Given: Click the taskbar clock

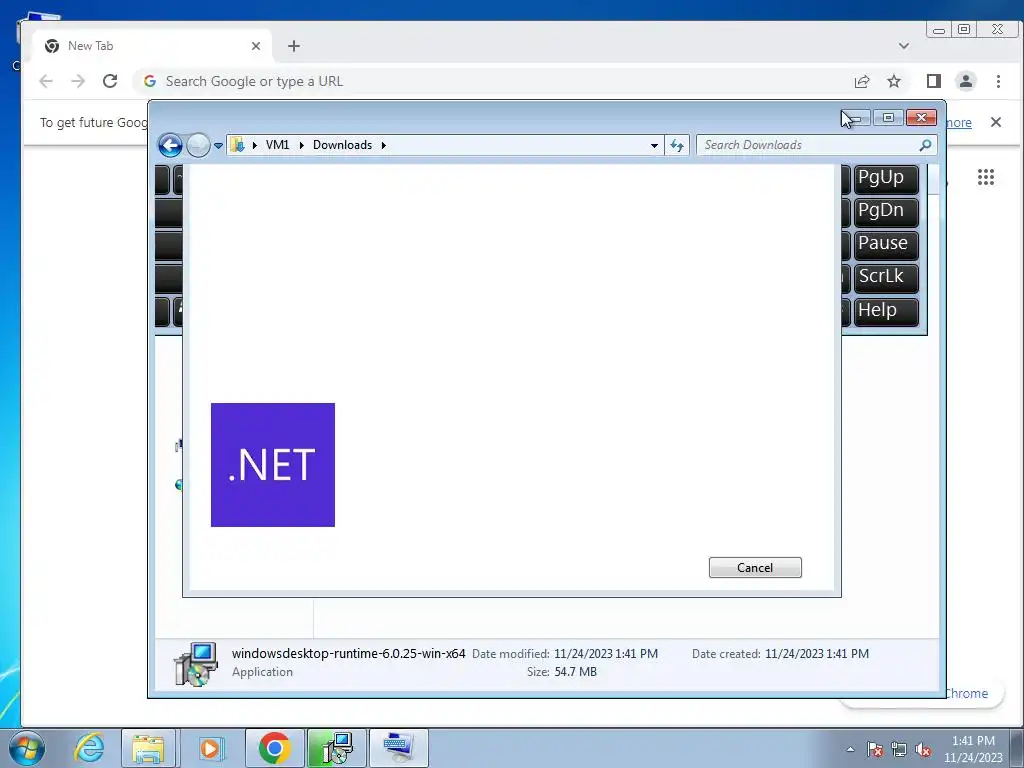Looking at the screenshot, I should pos(973,749).
